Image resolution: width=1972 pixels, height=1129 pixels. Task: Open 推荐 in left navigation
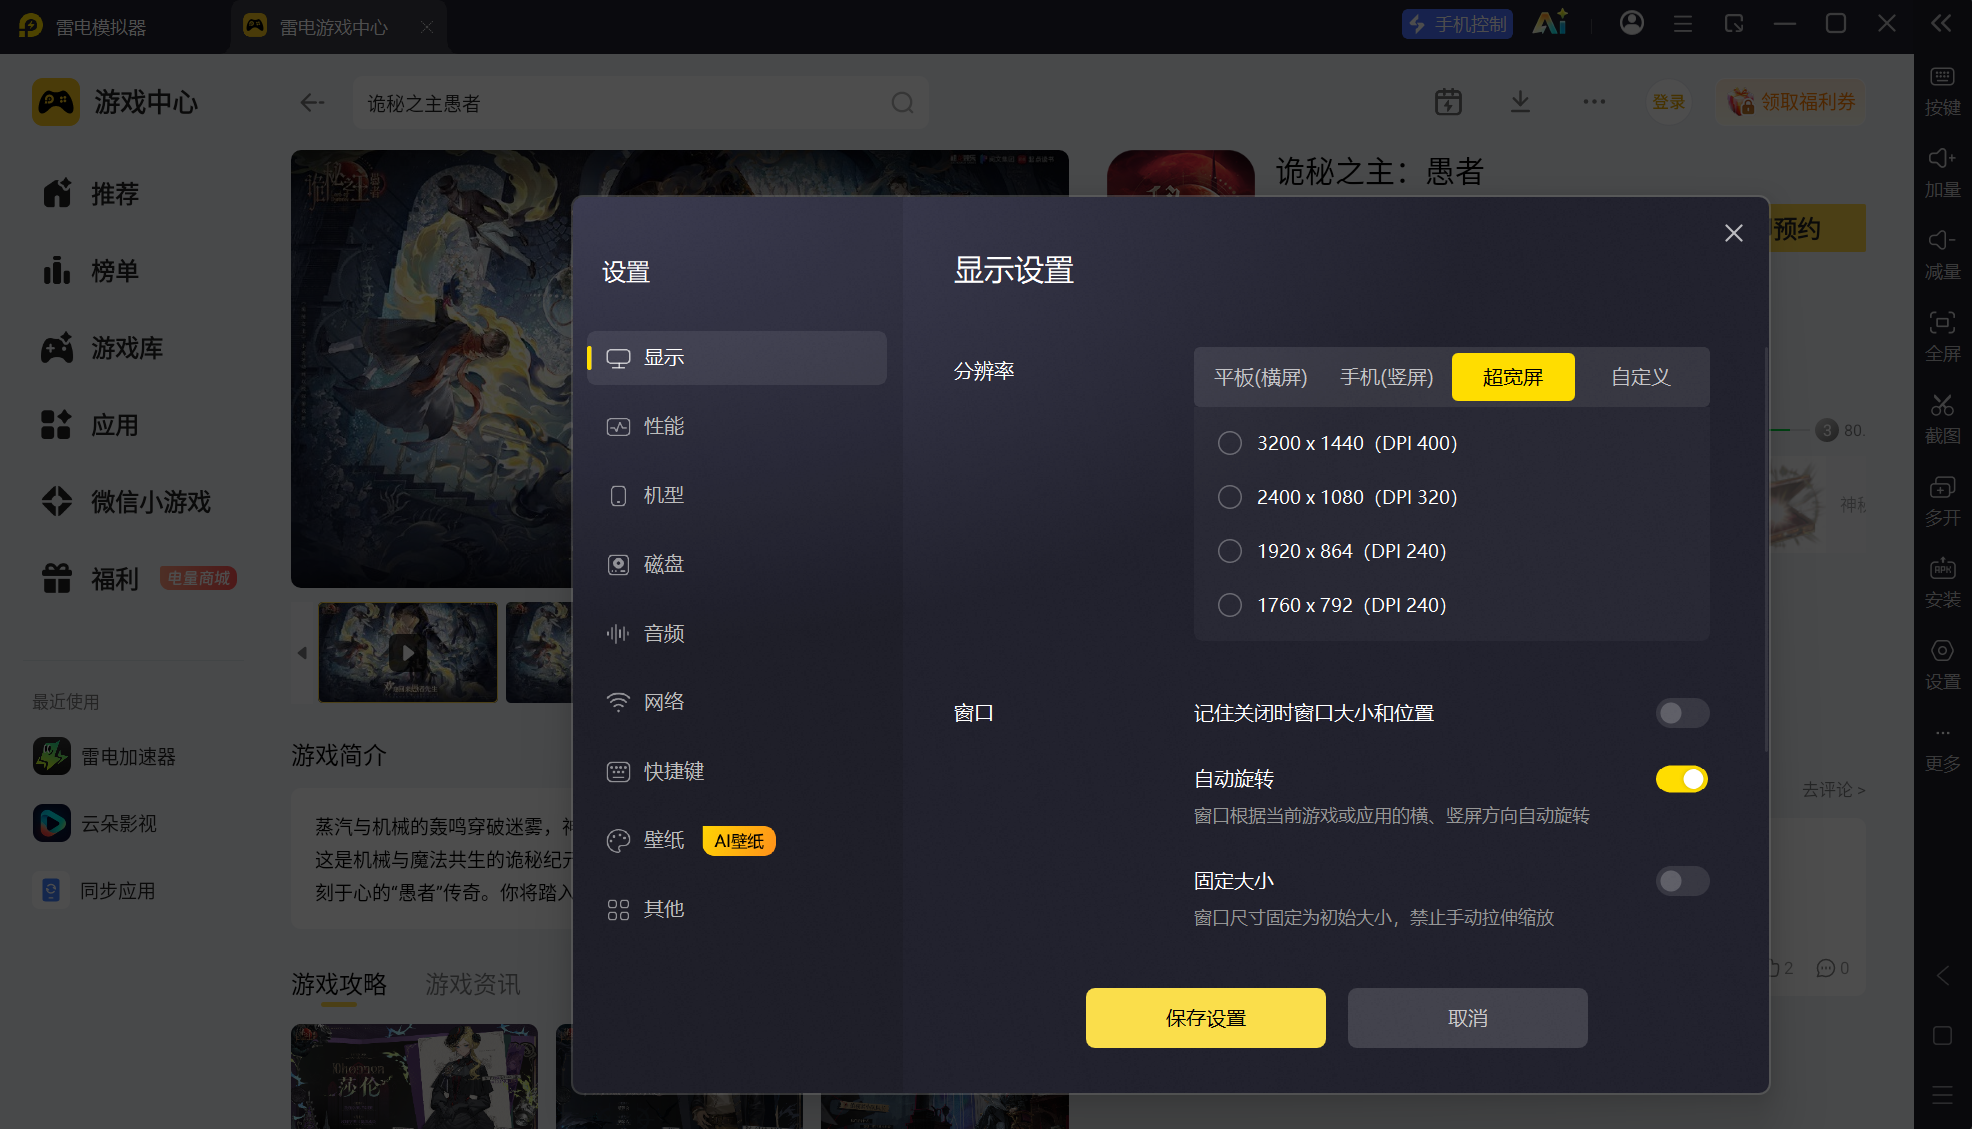point(91,194)
